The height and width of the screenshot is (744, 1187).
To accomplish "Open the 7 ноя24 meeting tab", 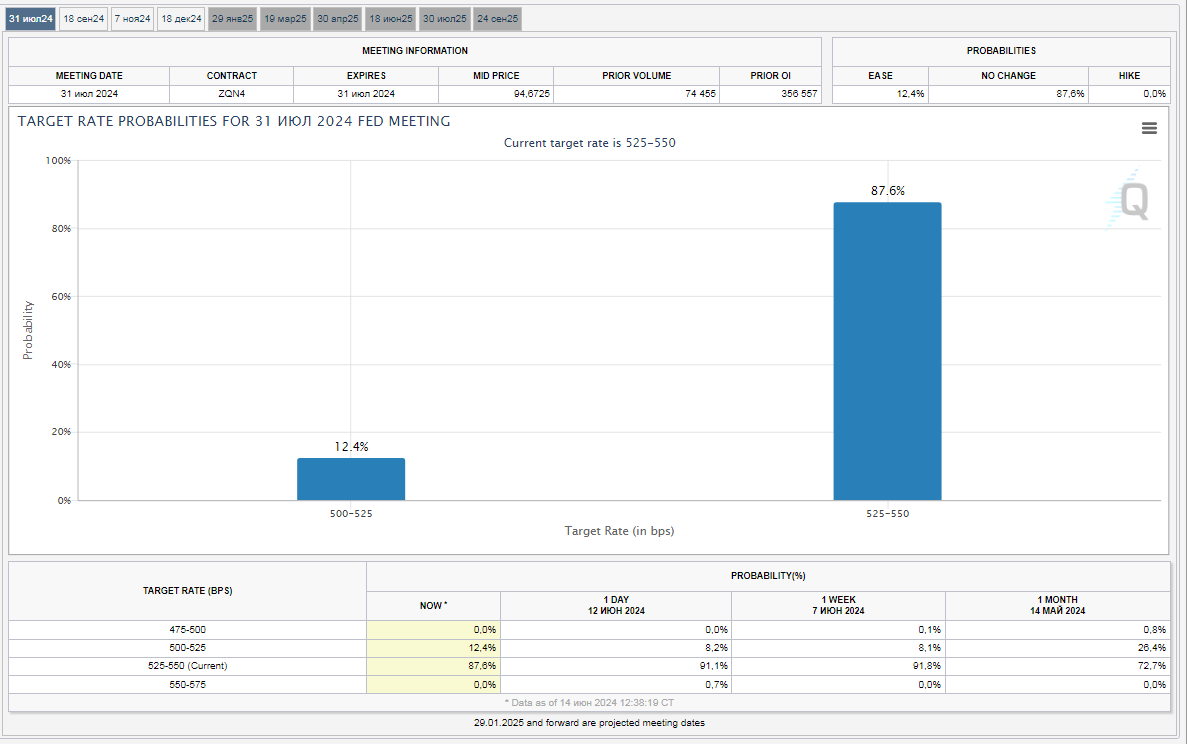I will [x=132, y=19].
